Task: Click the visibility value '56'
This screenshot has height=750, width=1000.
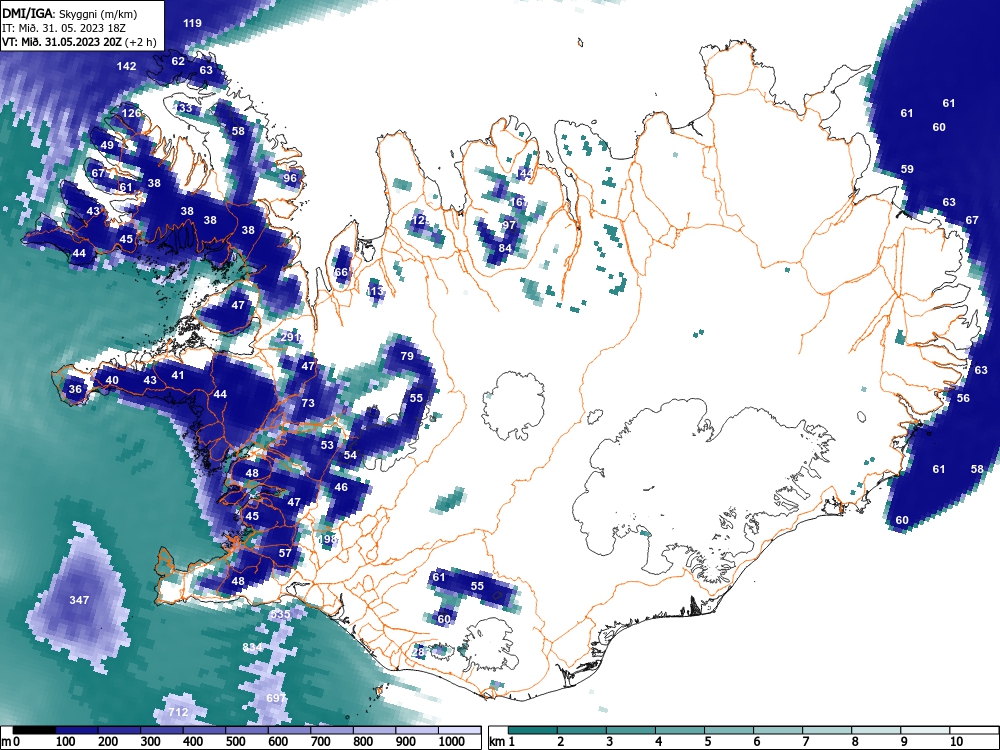Action: pyautogui.click(x=963, y=398)
